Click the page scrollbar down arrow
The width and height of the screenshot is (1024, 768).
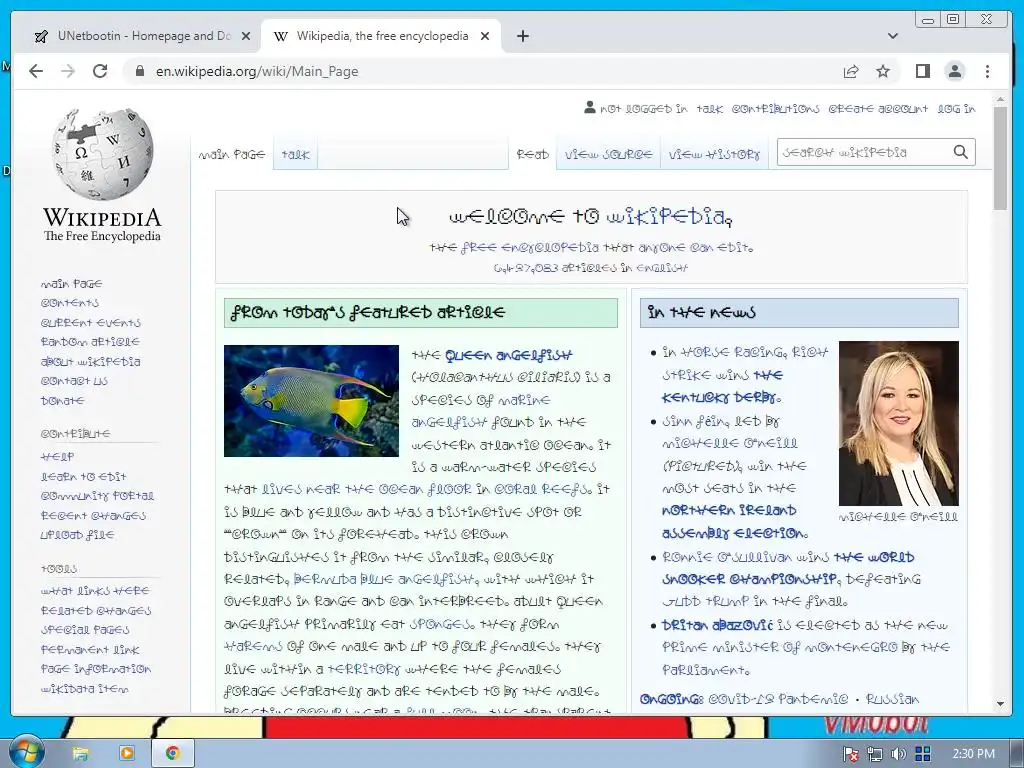tap(1000, 704)
